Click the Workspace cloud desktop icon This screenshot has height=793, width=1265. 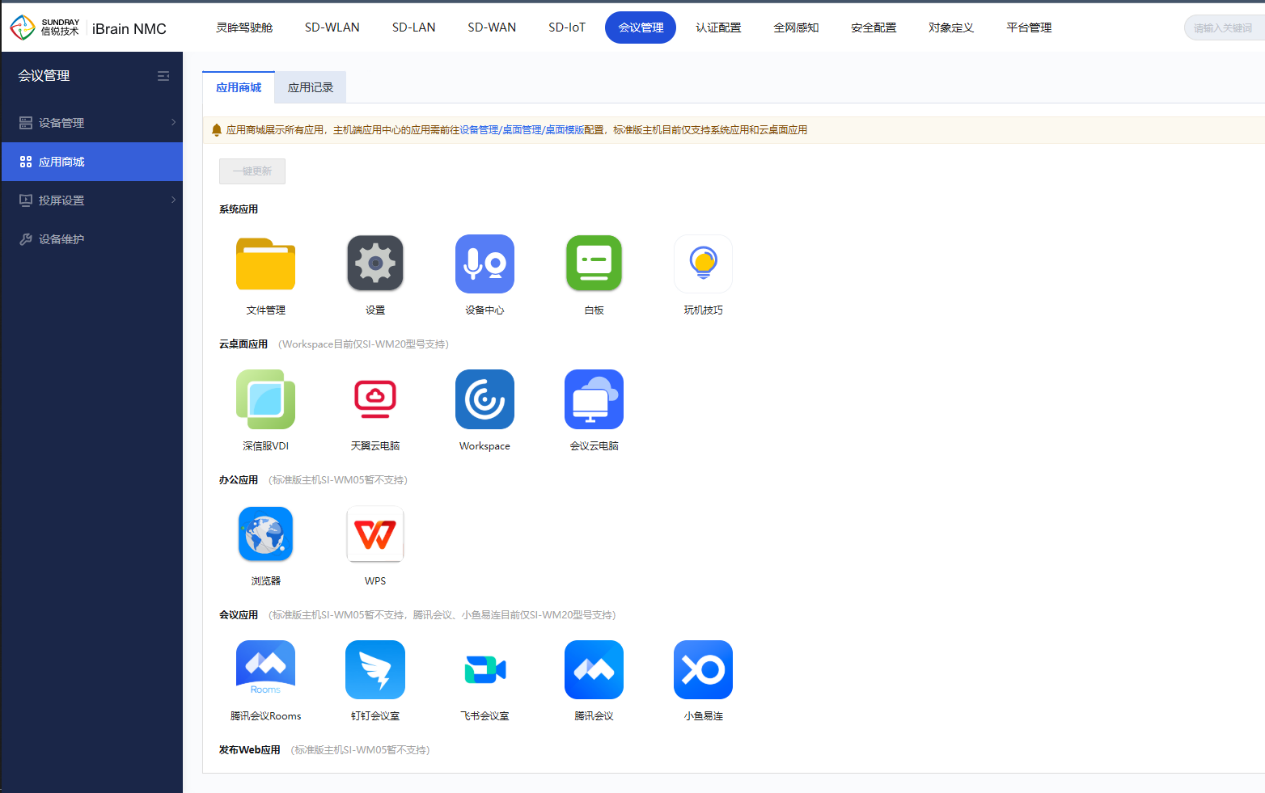484,399
